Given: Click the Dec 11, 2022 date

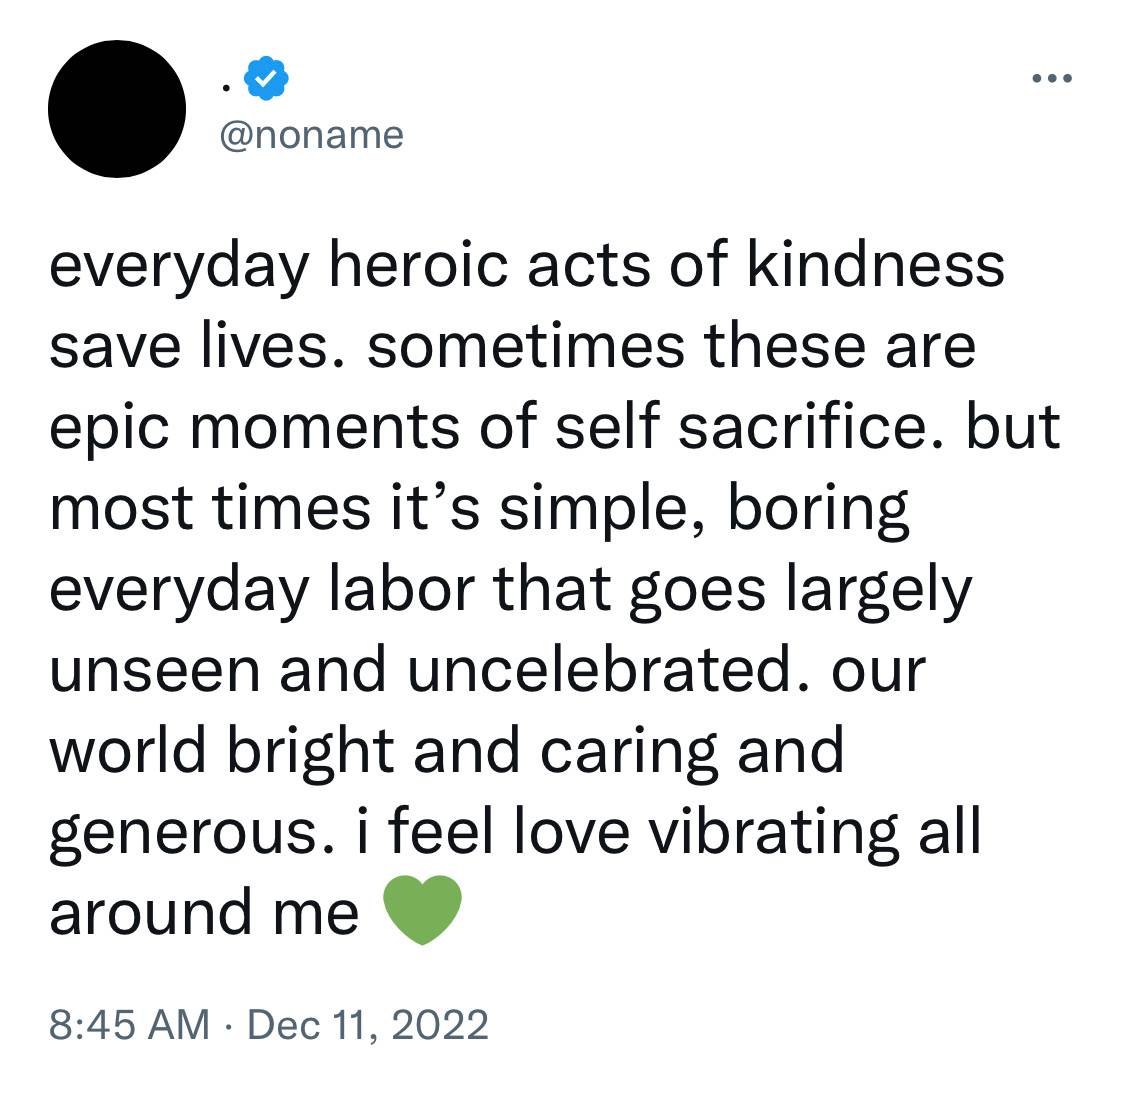Looking at the screenshot, I should 368,1025.
